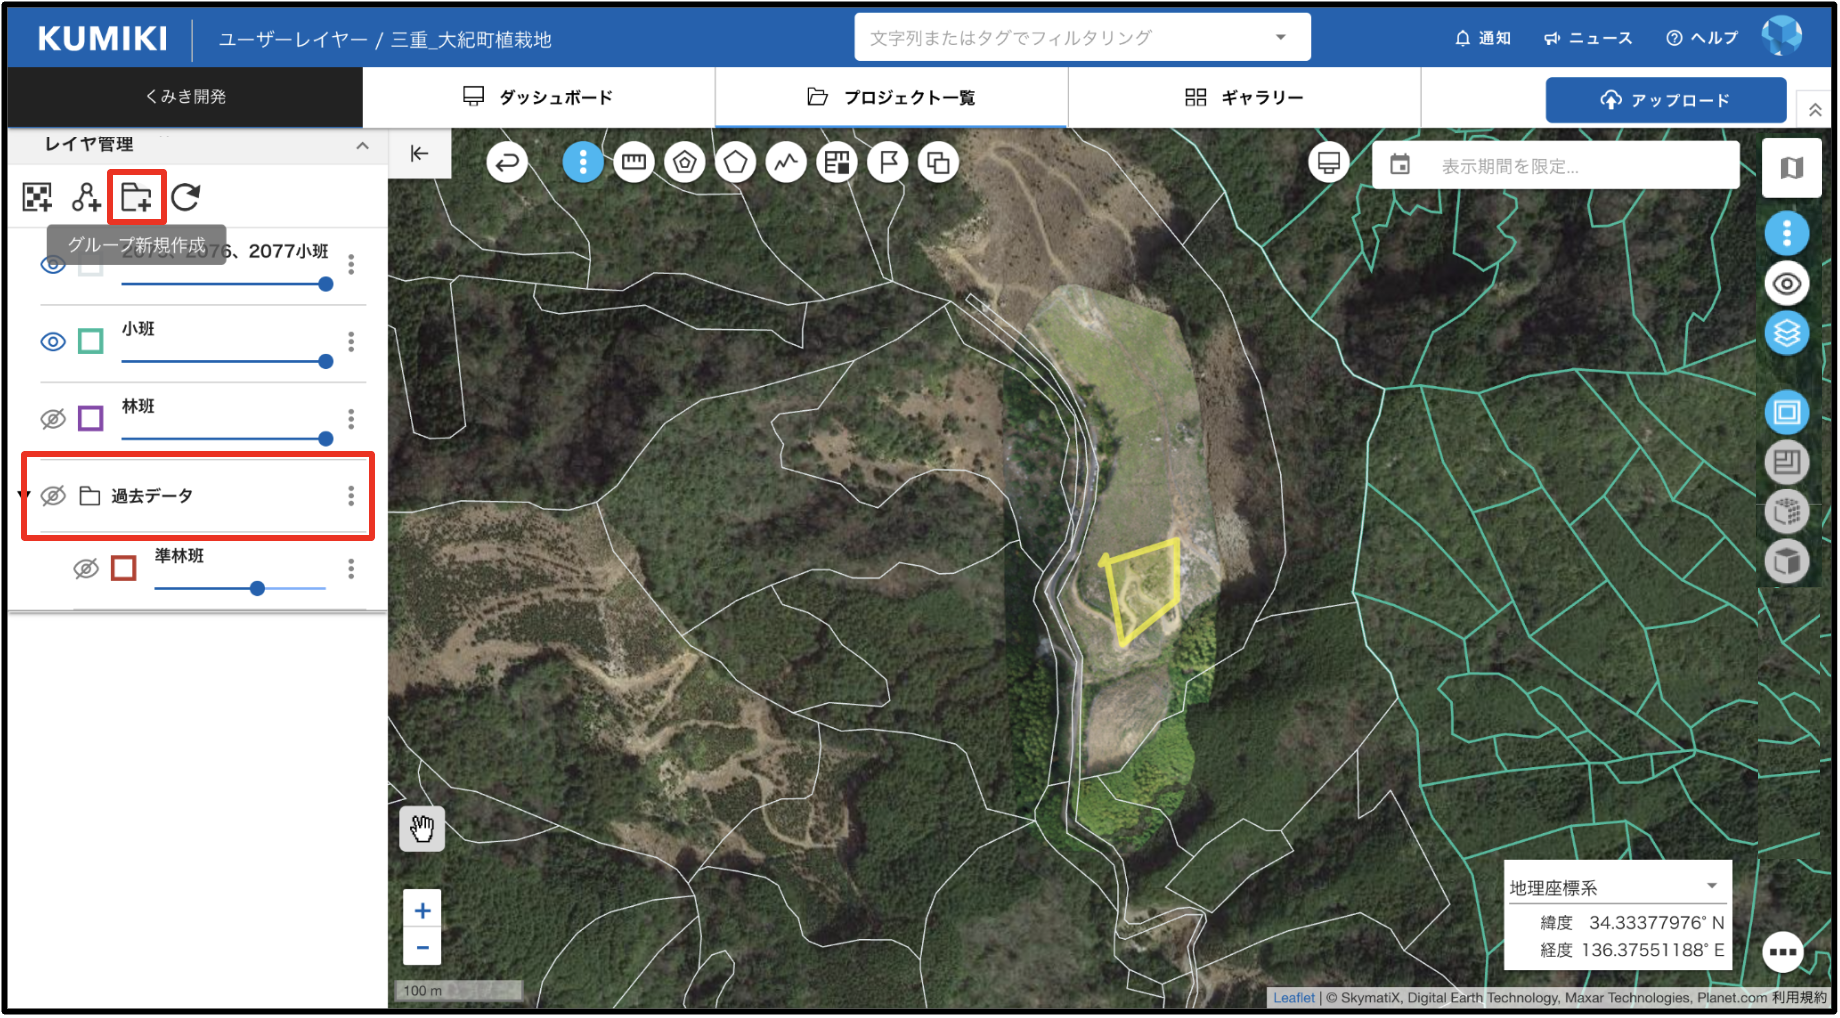1840x1018 pixels.
Task: Click the アップロード button
Action: click(1665, 100)
